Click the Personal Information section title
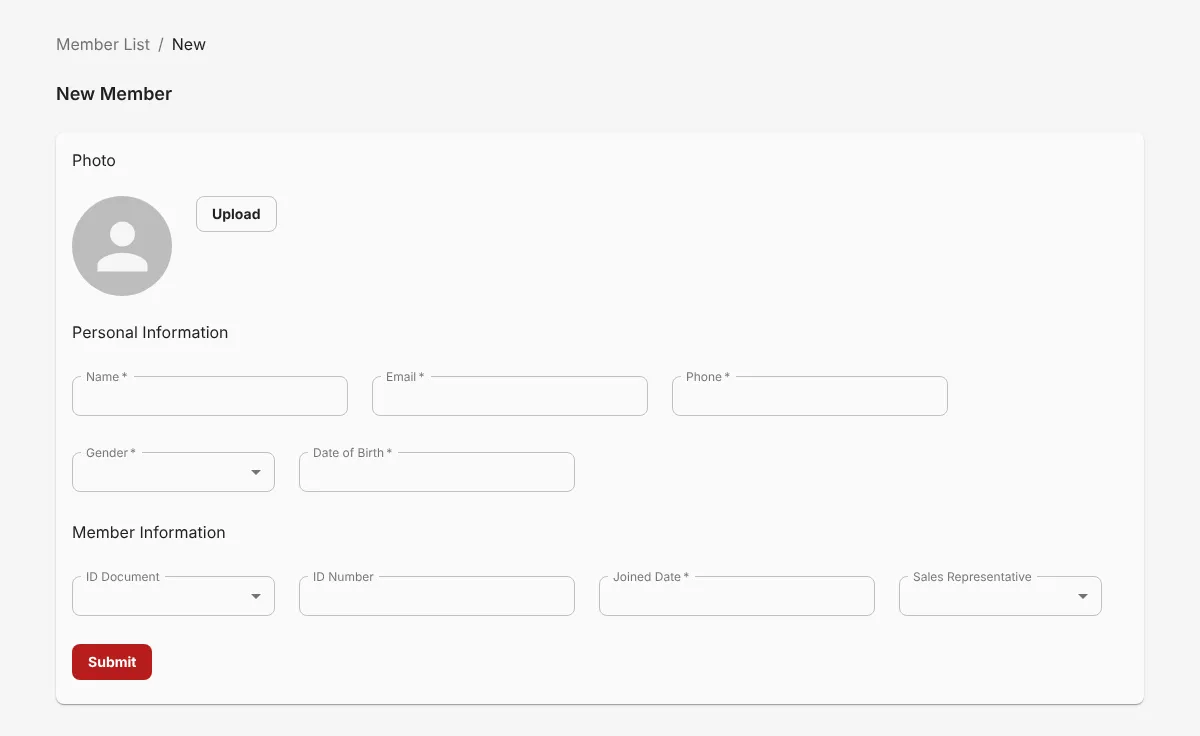The width and height of the screenshot is (1200, 736). 150,332
